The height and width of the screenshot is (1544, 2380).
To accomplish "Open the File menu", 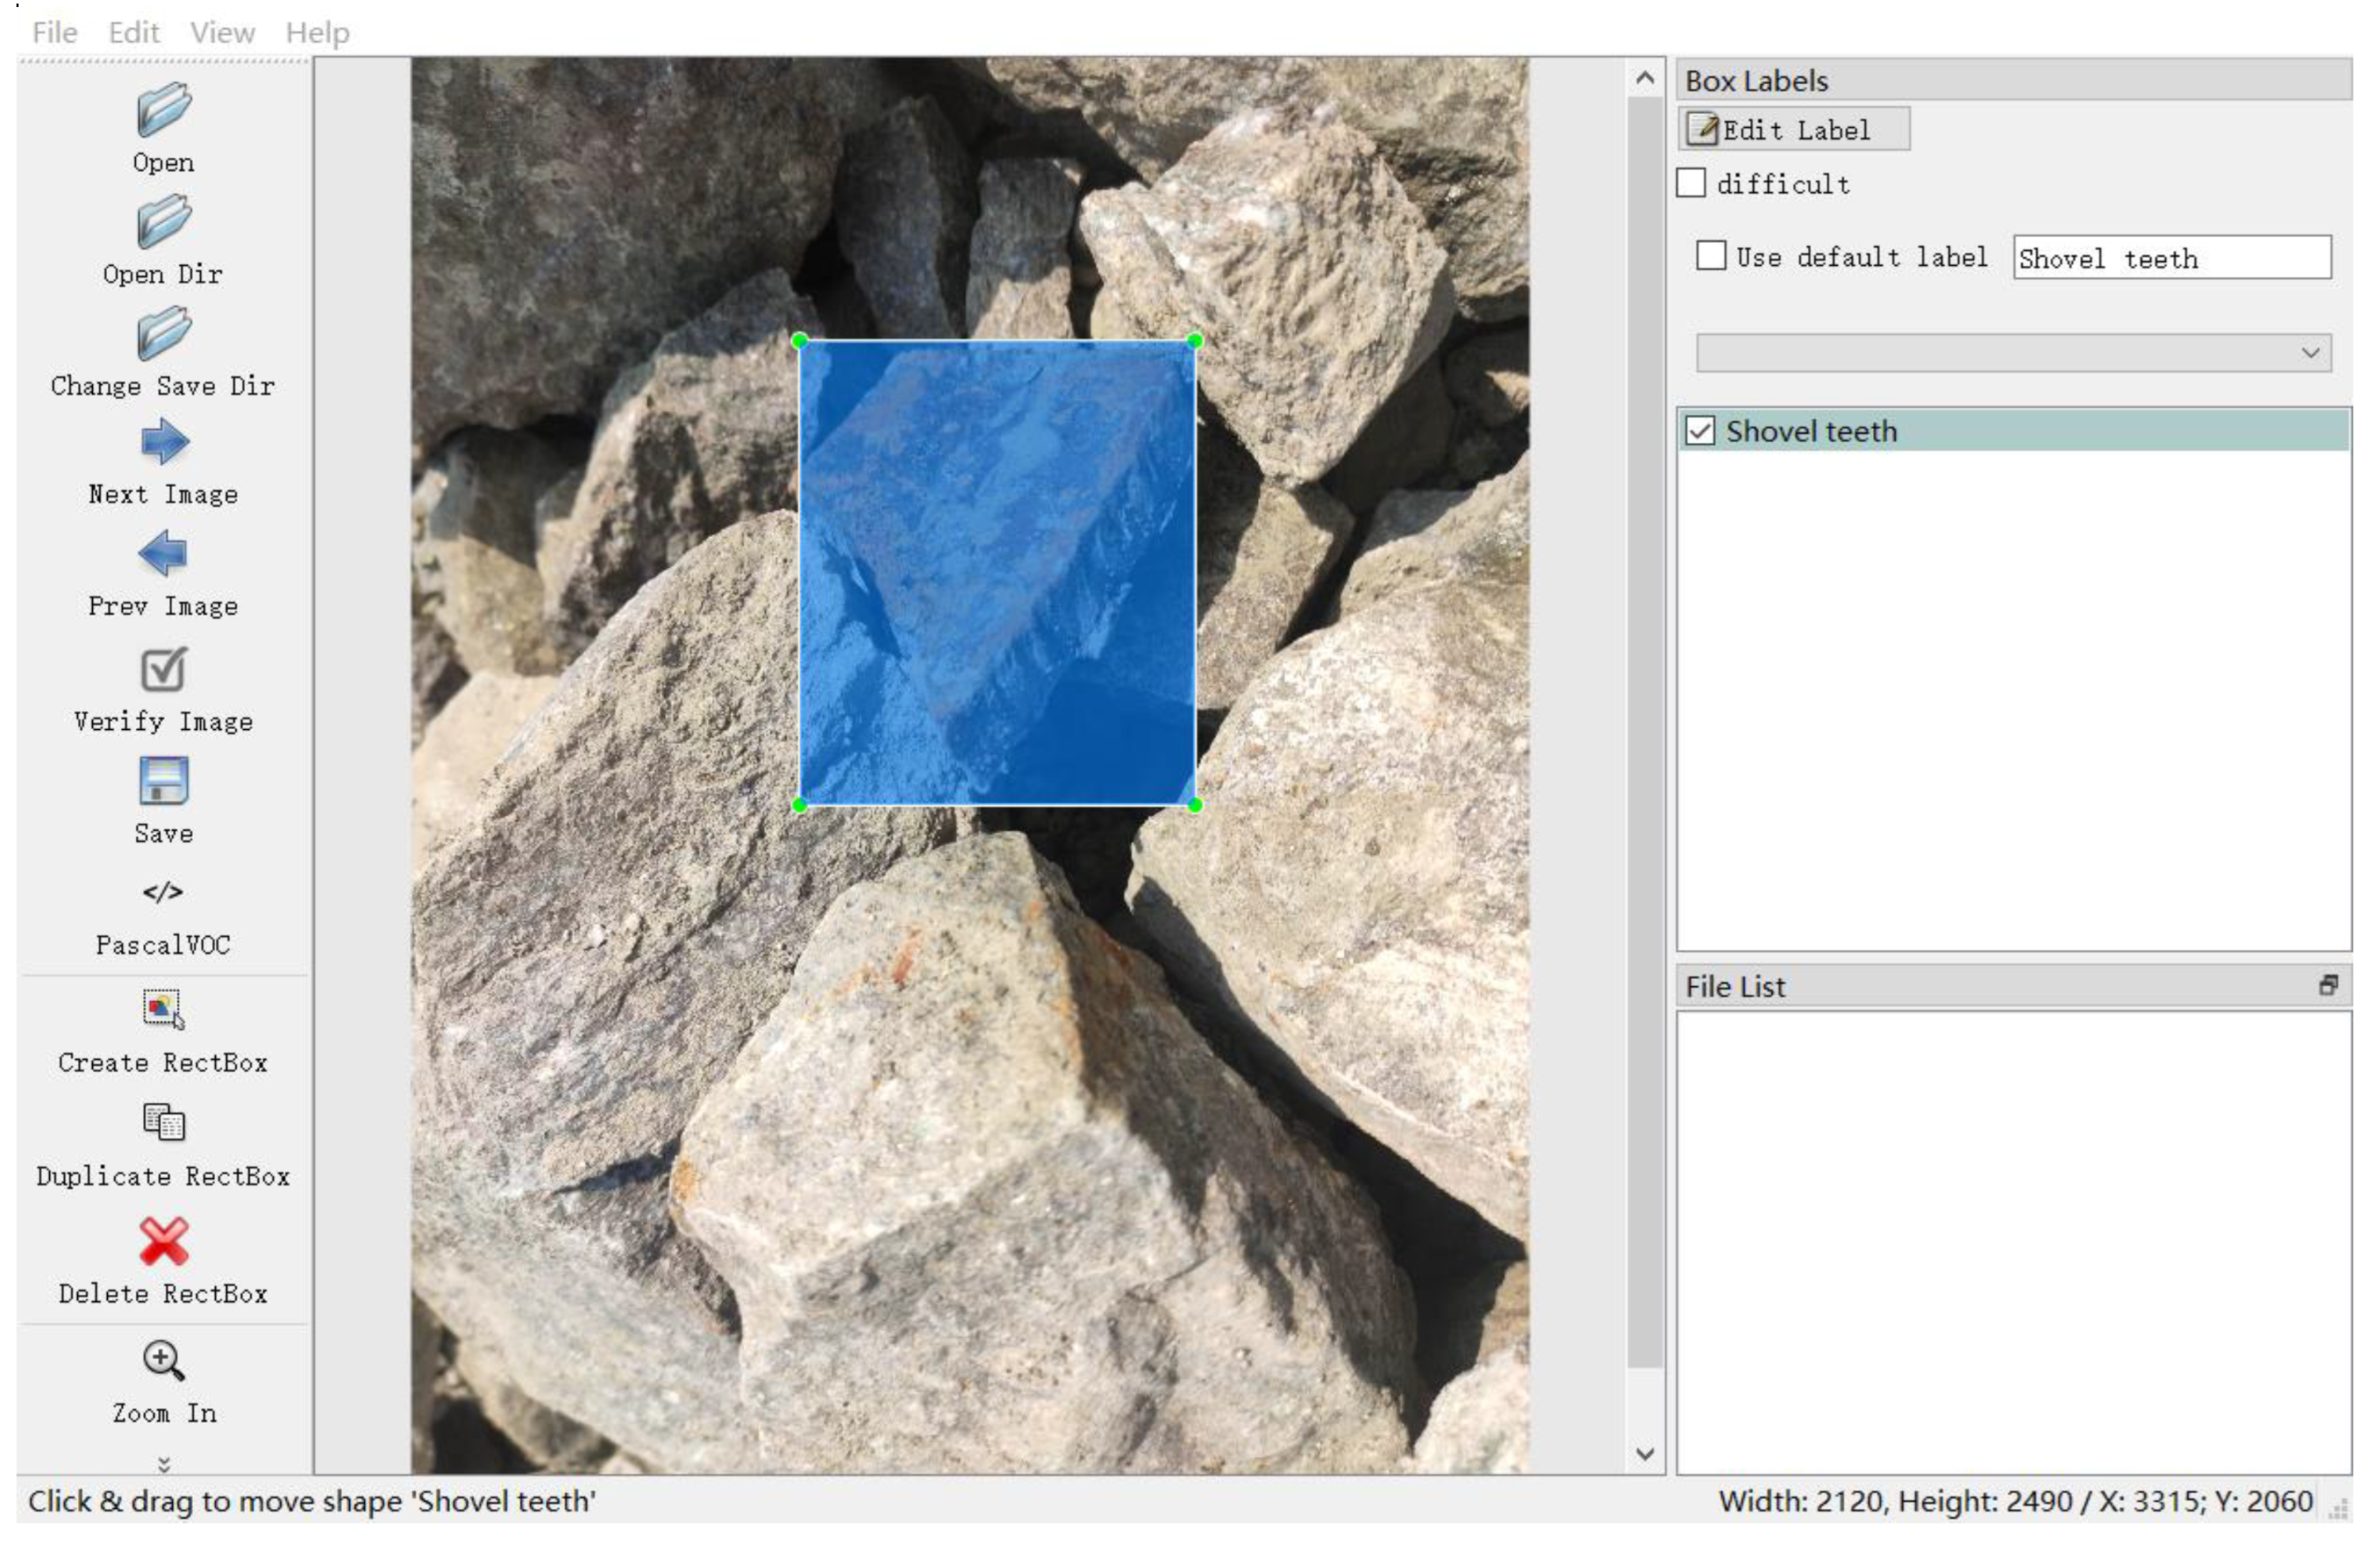I will click(x=54, y=32).
